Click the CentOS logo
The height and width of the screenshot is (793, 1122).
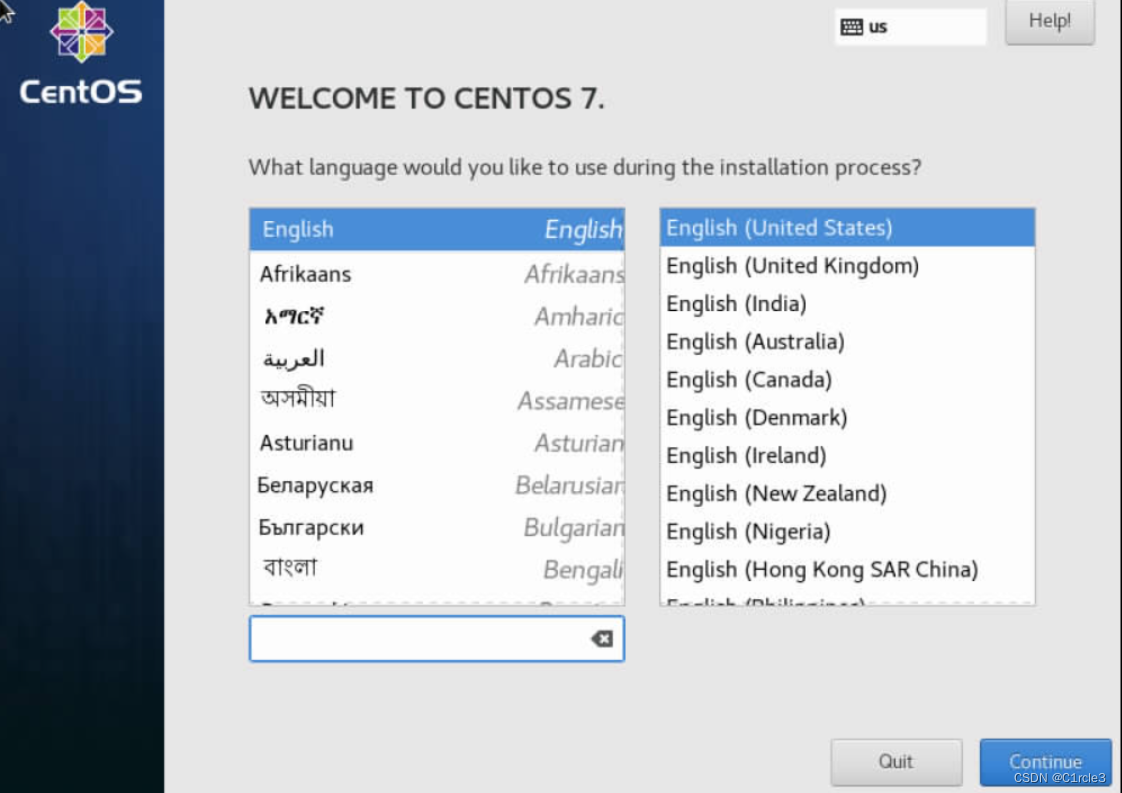point(81,53)
